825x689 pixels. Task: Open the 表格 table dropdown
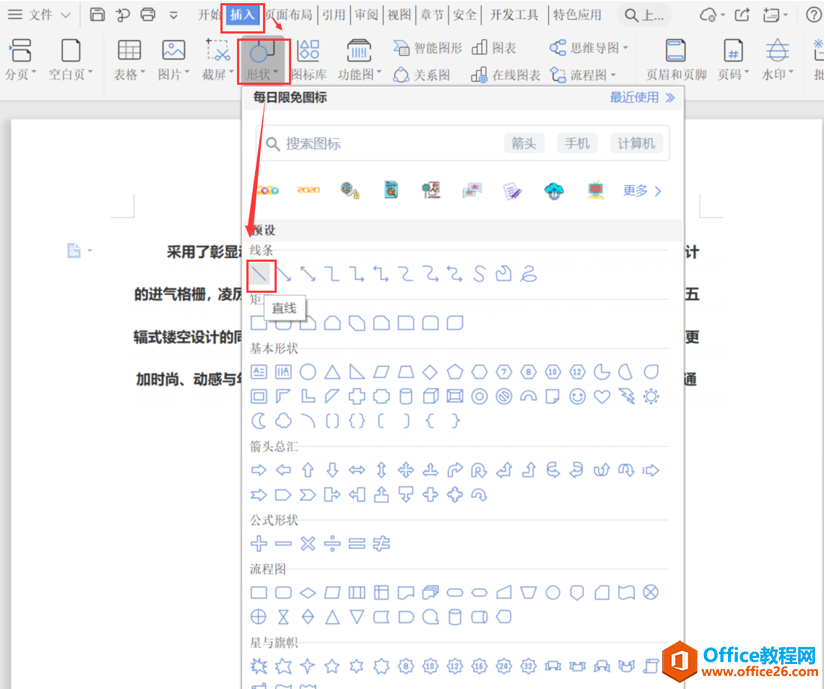click(x=129, y=60)
